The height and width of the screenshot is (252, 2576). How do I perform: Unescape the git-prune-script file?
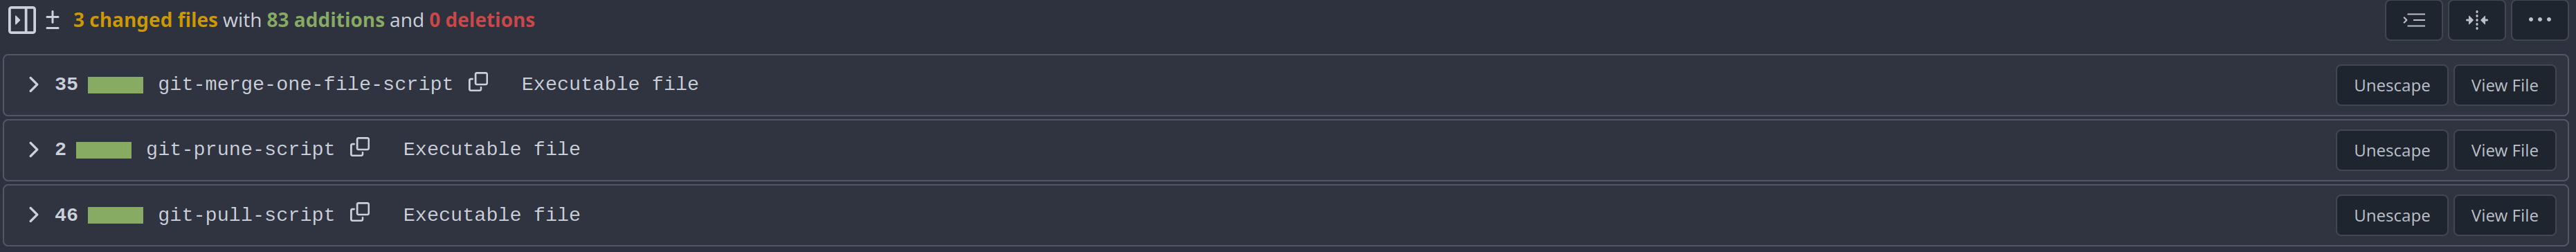pos(2391,150)
